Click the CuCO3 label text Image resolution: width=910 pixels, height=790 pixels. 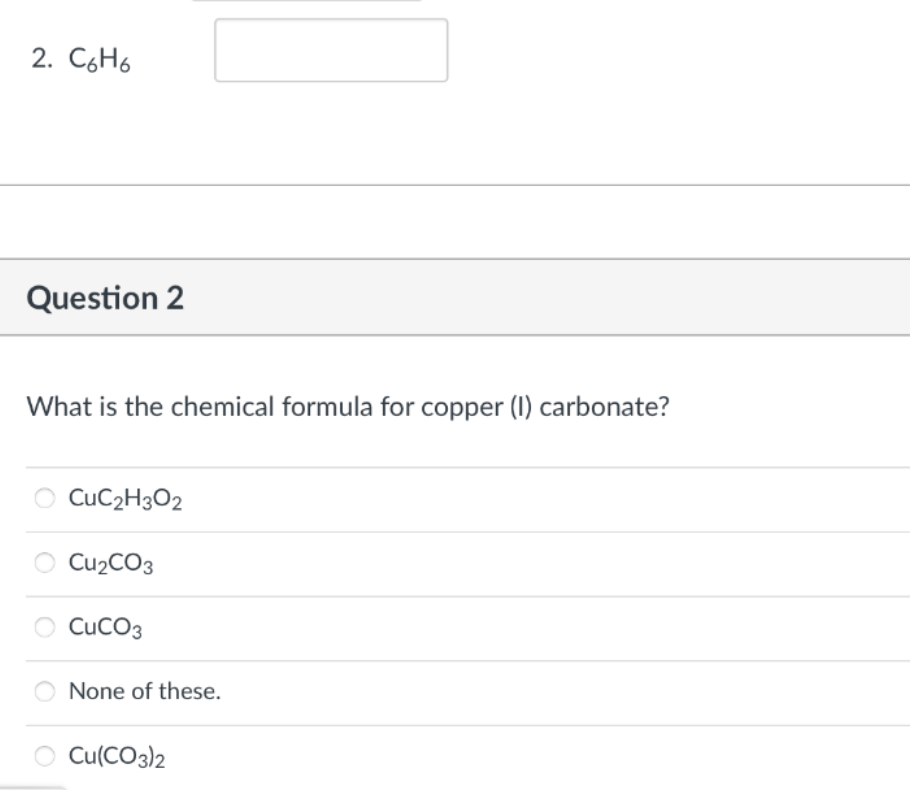(103, 628)
